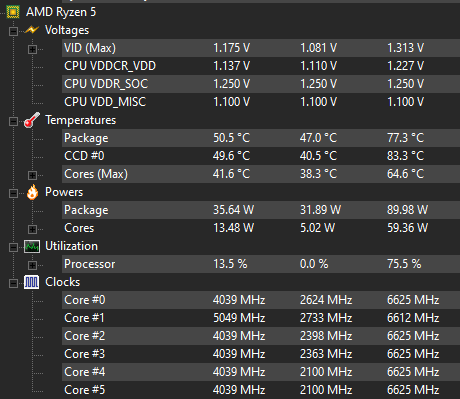
Task: Select the Cores power row label
Action: coord(79,228)
